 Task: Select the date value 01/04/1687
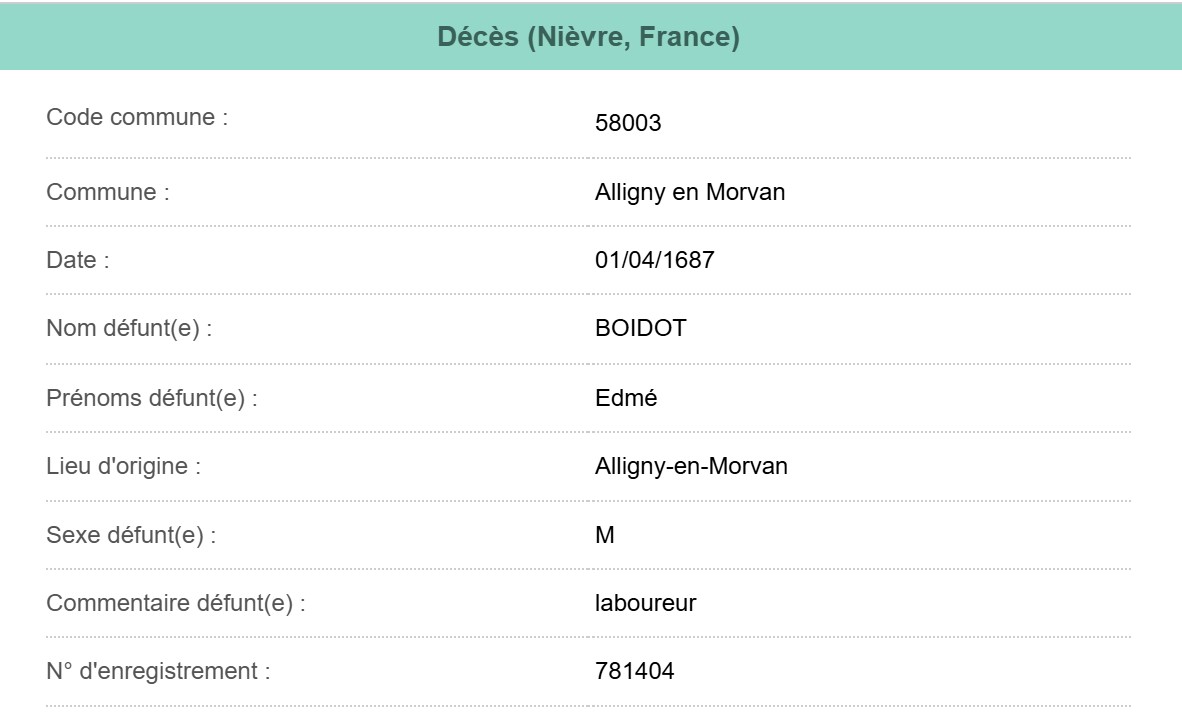pos(654,260)
